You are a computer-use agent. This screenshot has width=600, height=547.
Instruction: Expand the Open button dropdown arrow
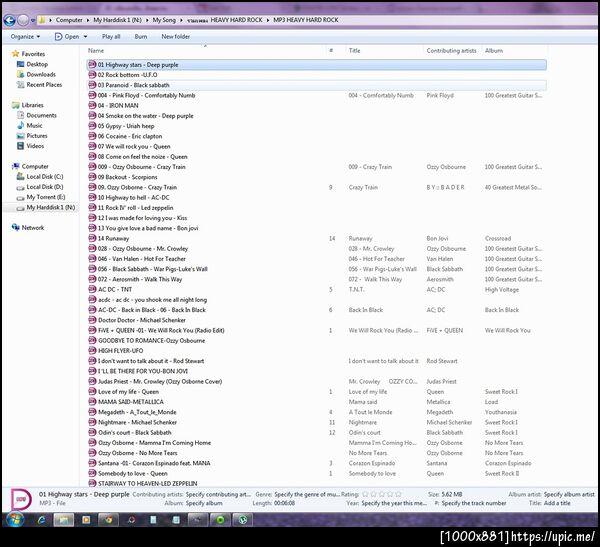point(85,37)
